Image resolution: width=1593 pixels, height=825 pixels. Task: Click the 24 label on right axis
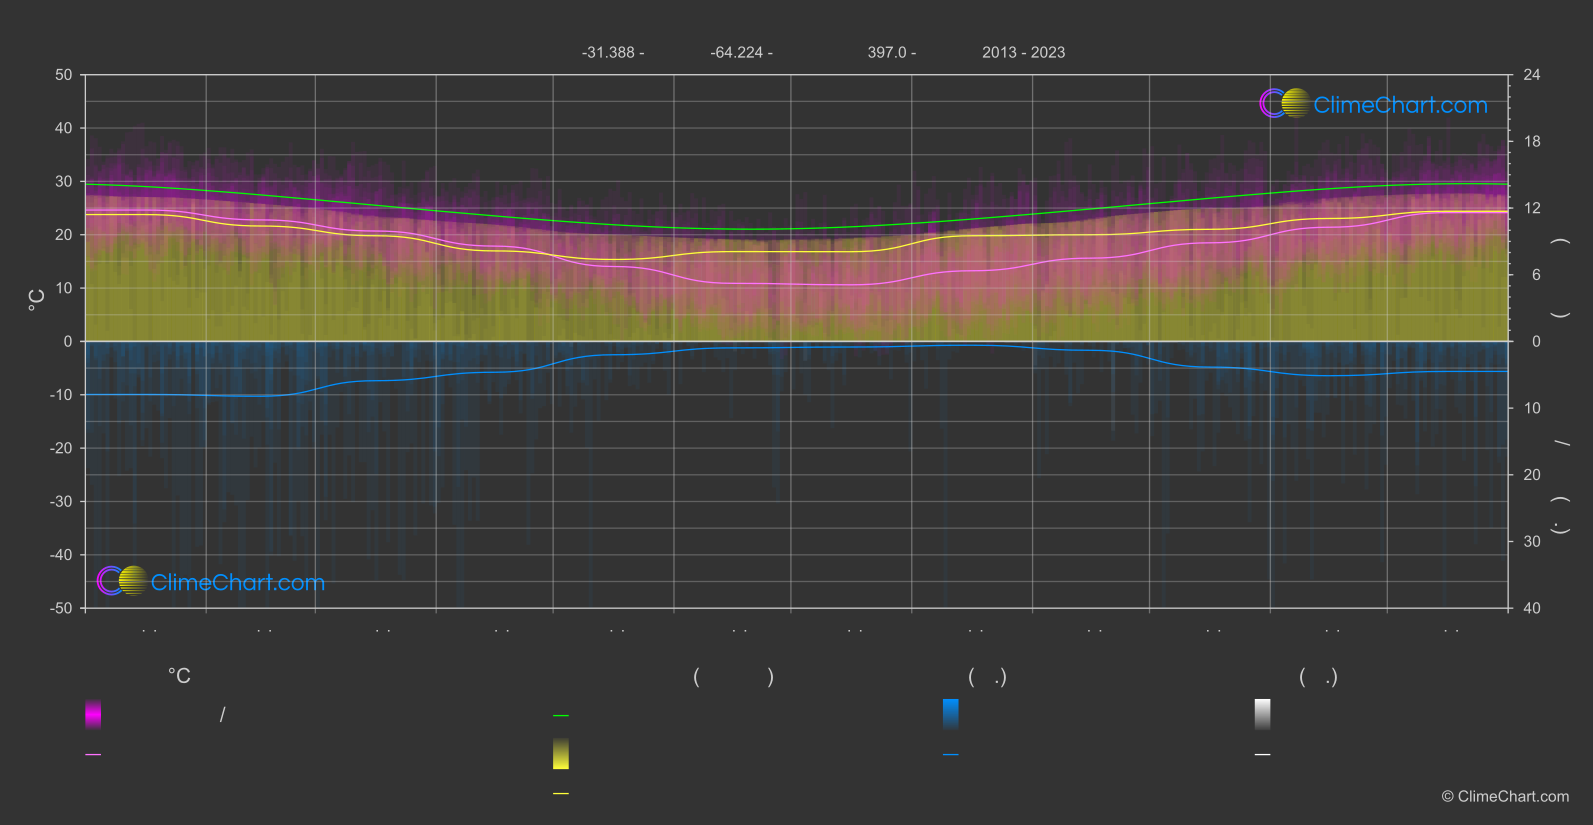[1532, 75]
